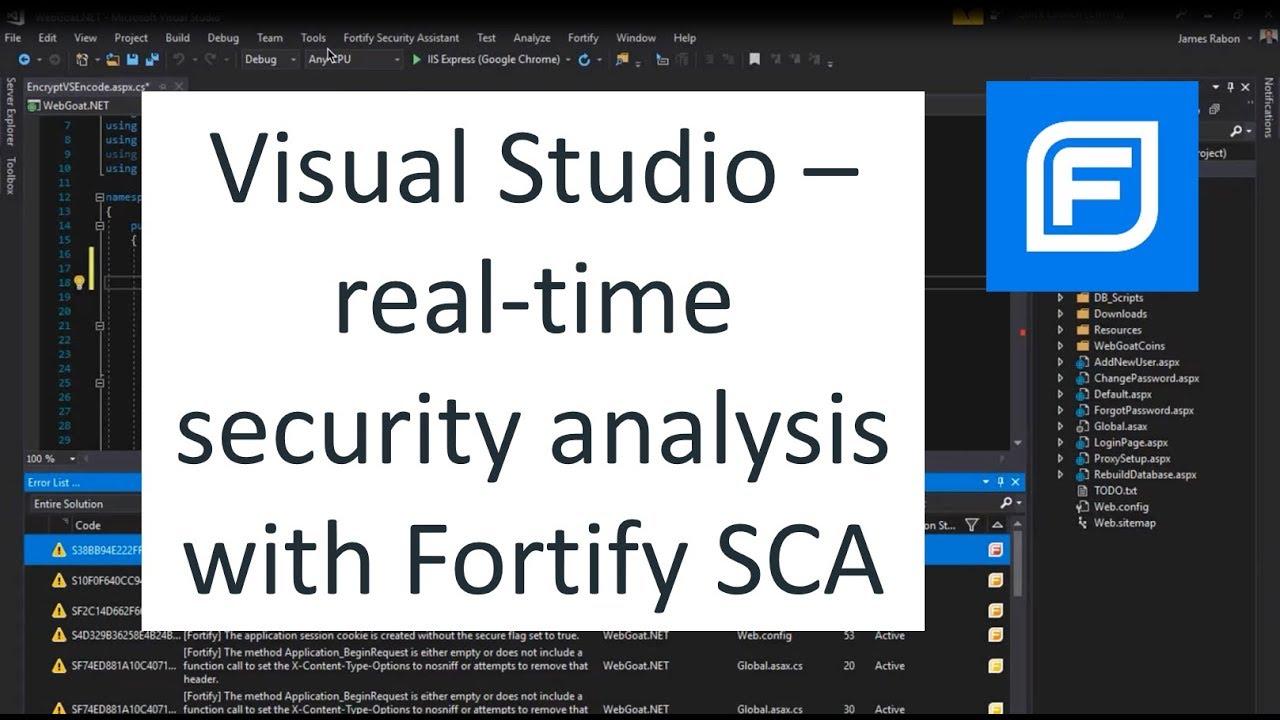Click the Navigate Backward toolbar icon
Screen dimensions: 1280x720
24,60
